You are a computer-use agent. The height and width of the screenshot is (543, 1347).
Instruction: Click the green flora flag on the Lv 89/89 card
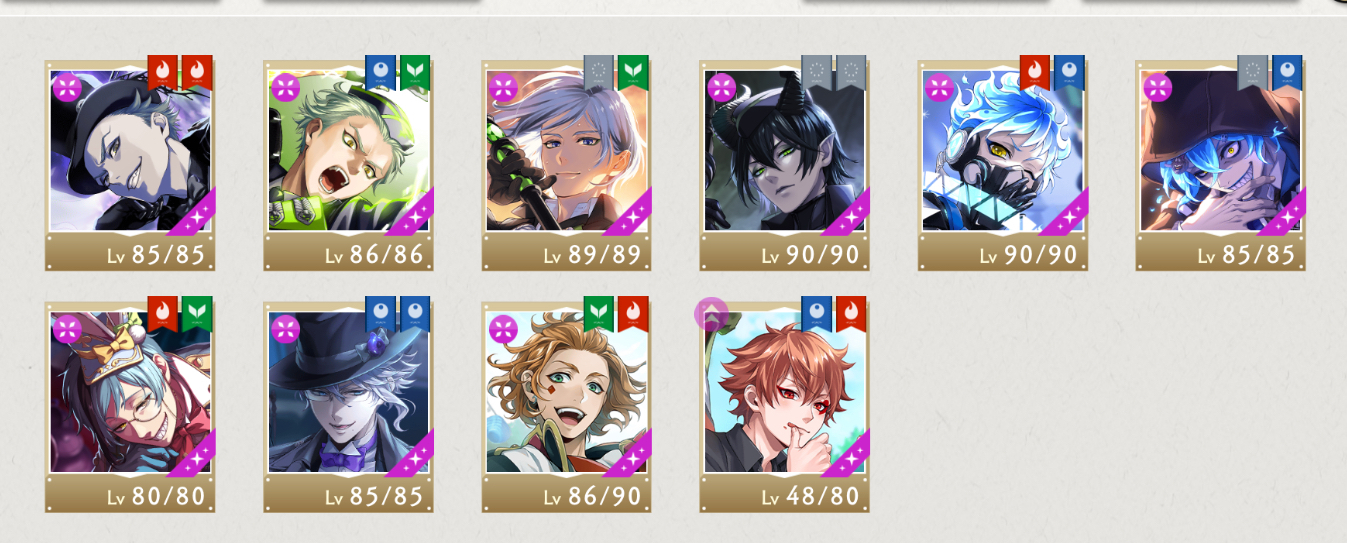[633, 72]
